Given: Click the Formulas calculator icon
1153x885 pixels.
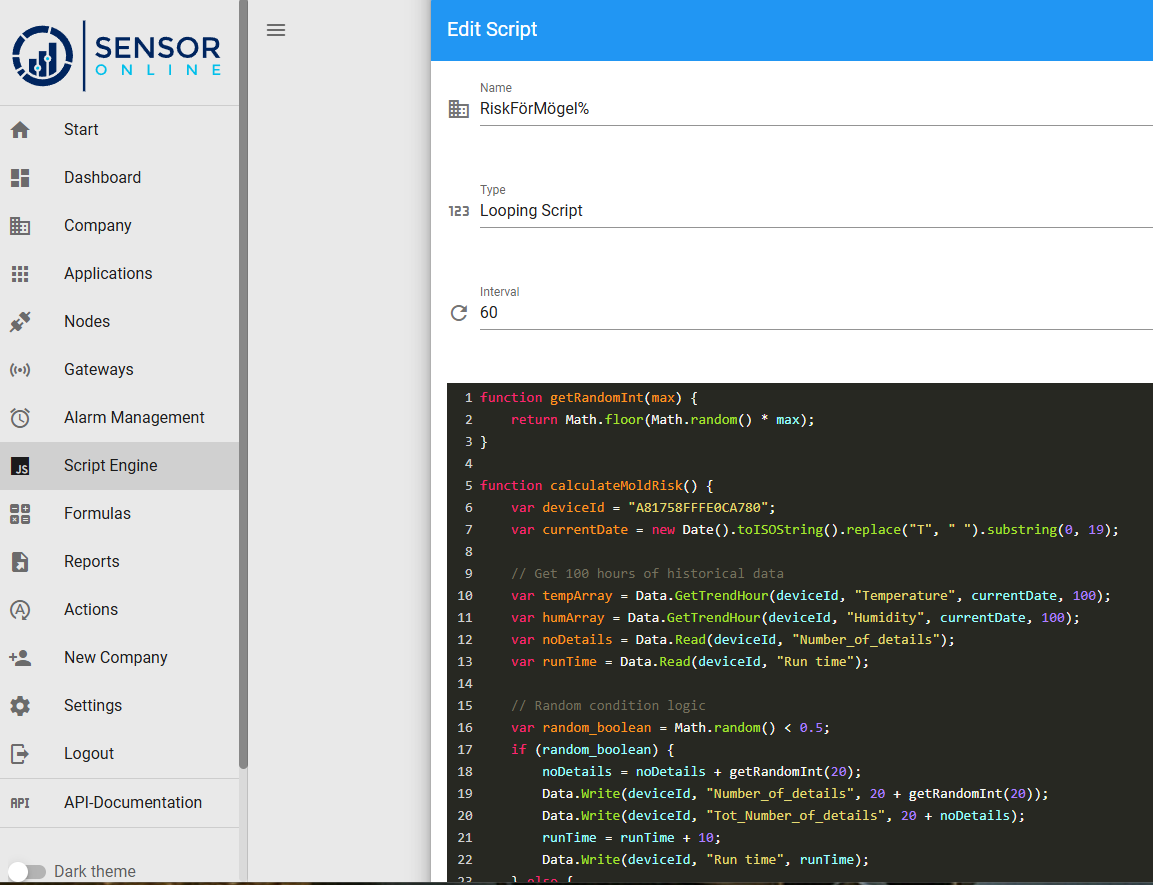Looking at the screenshot, I should (x=20, y=514).
